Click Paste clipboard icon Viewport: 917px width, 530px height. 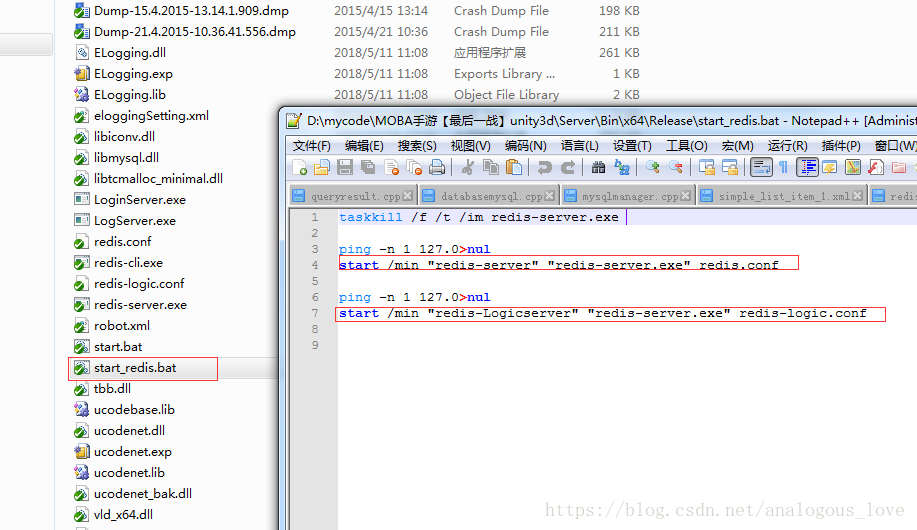513,168
